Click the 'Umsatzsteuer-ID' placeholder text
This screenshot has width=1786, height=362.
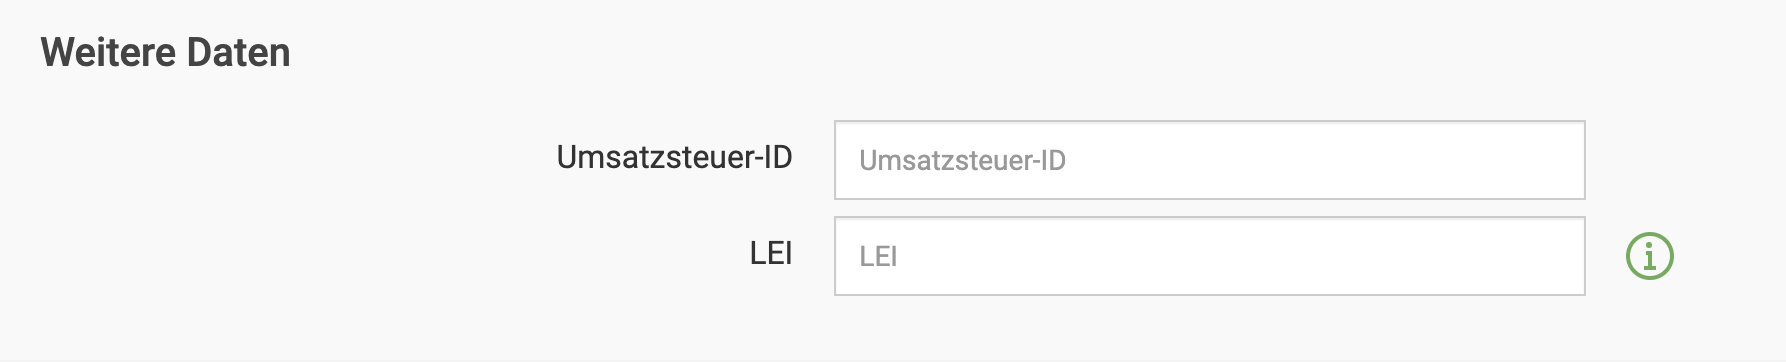coord(962,160)
